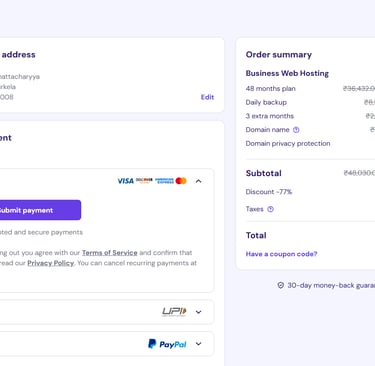Click the Domain name help icon

[x=296, y=130]
